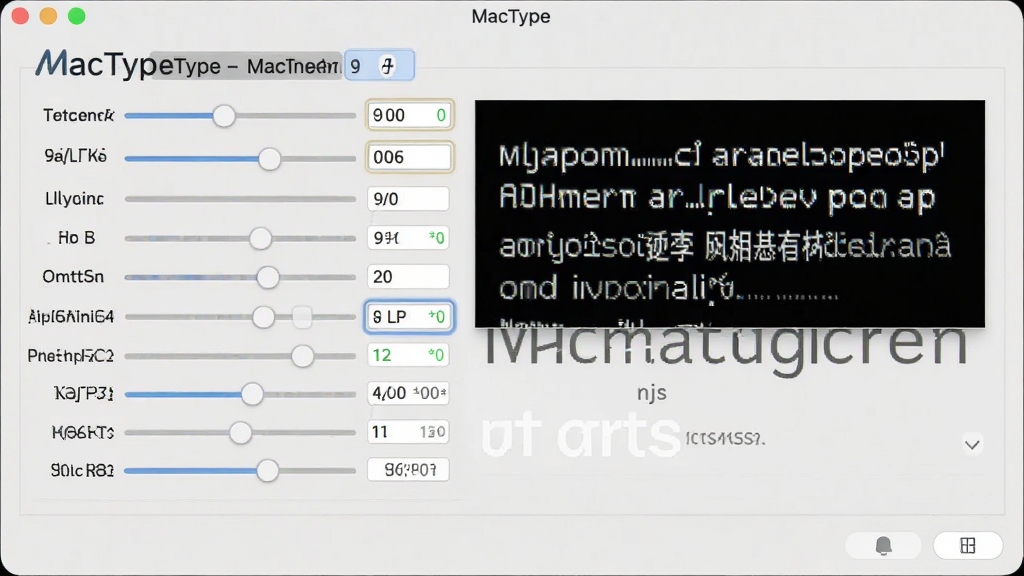Click the 9a/LΓKé slider handle
This screenshot has width=1024, height=576.
click(x=269, y=159)
